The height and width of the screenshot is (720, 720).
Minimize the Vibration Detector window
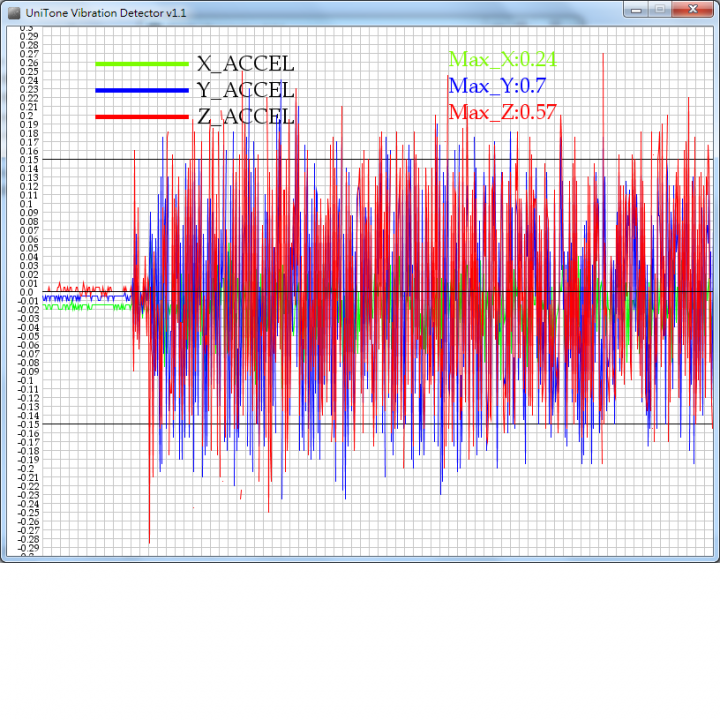[x=636, y=10]
